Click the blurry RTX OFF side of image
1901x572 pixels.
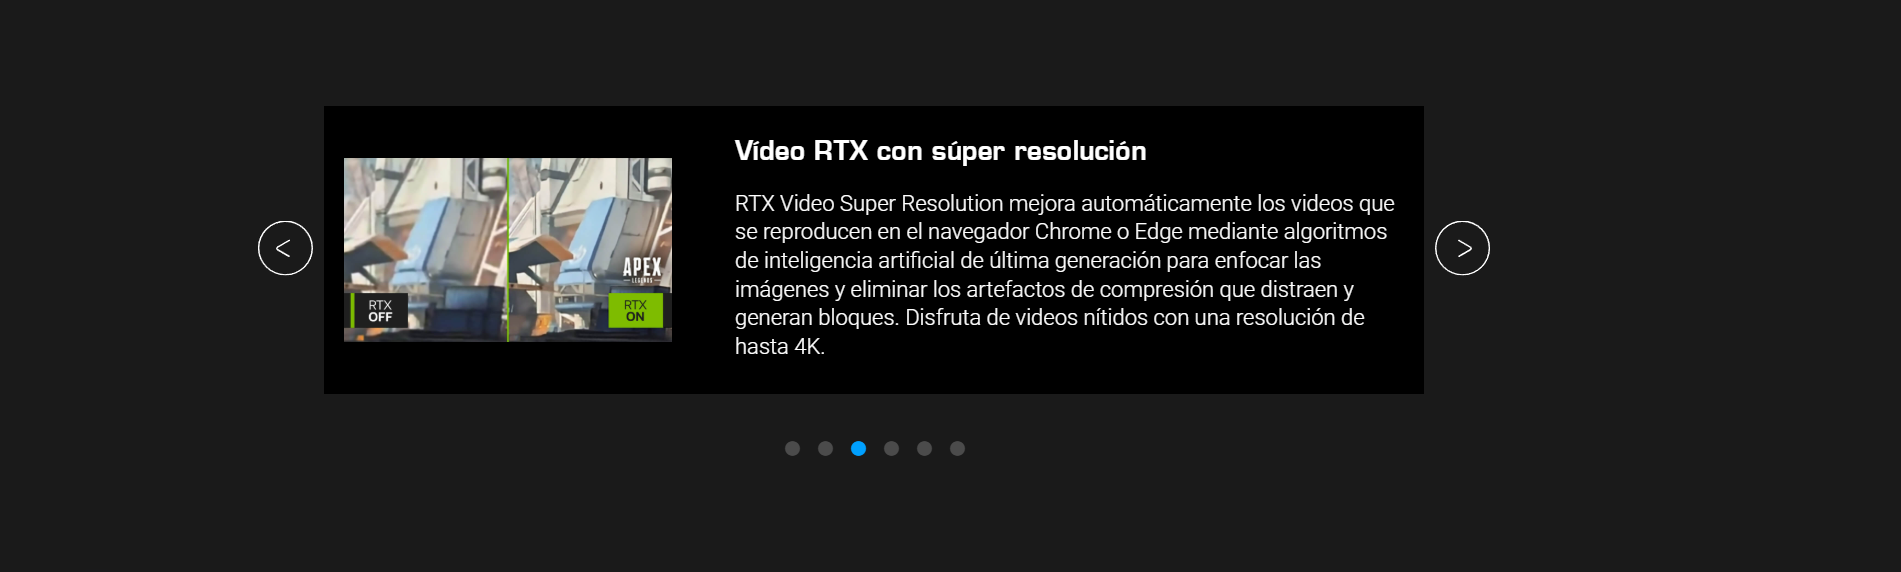(x=425, y=250)
